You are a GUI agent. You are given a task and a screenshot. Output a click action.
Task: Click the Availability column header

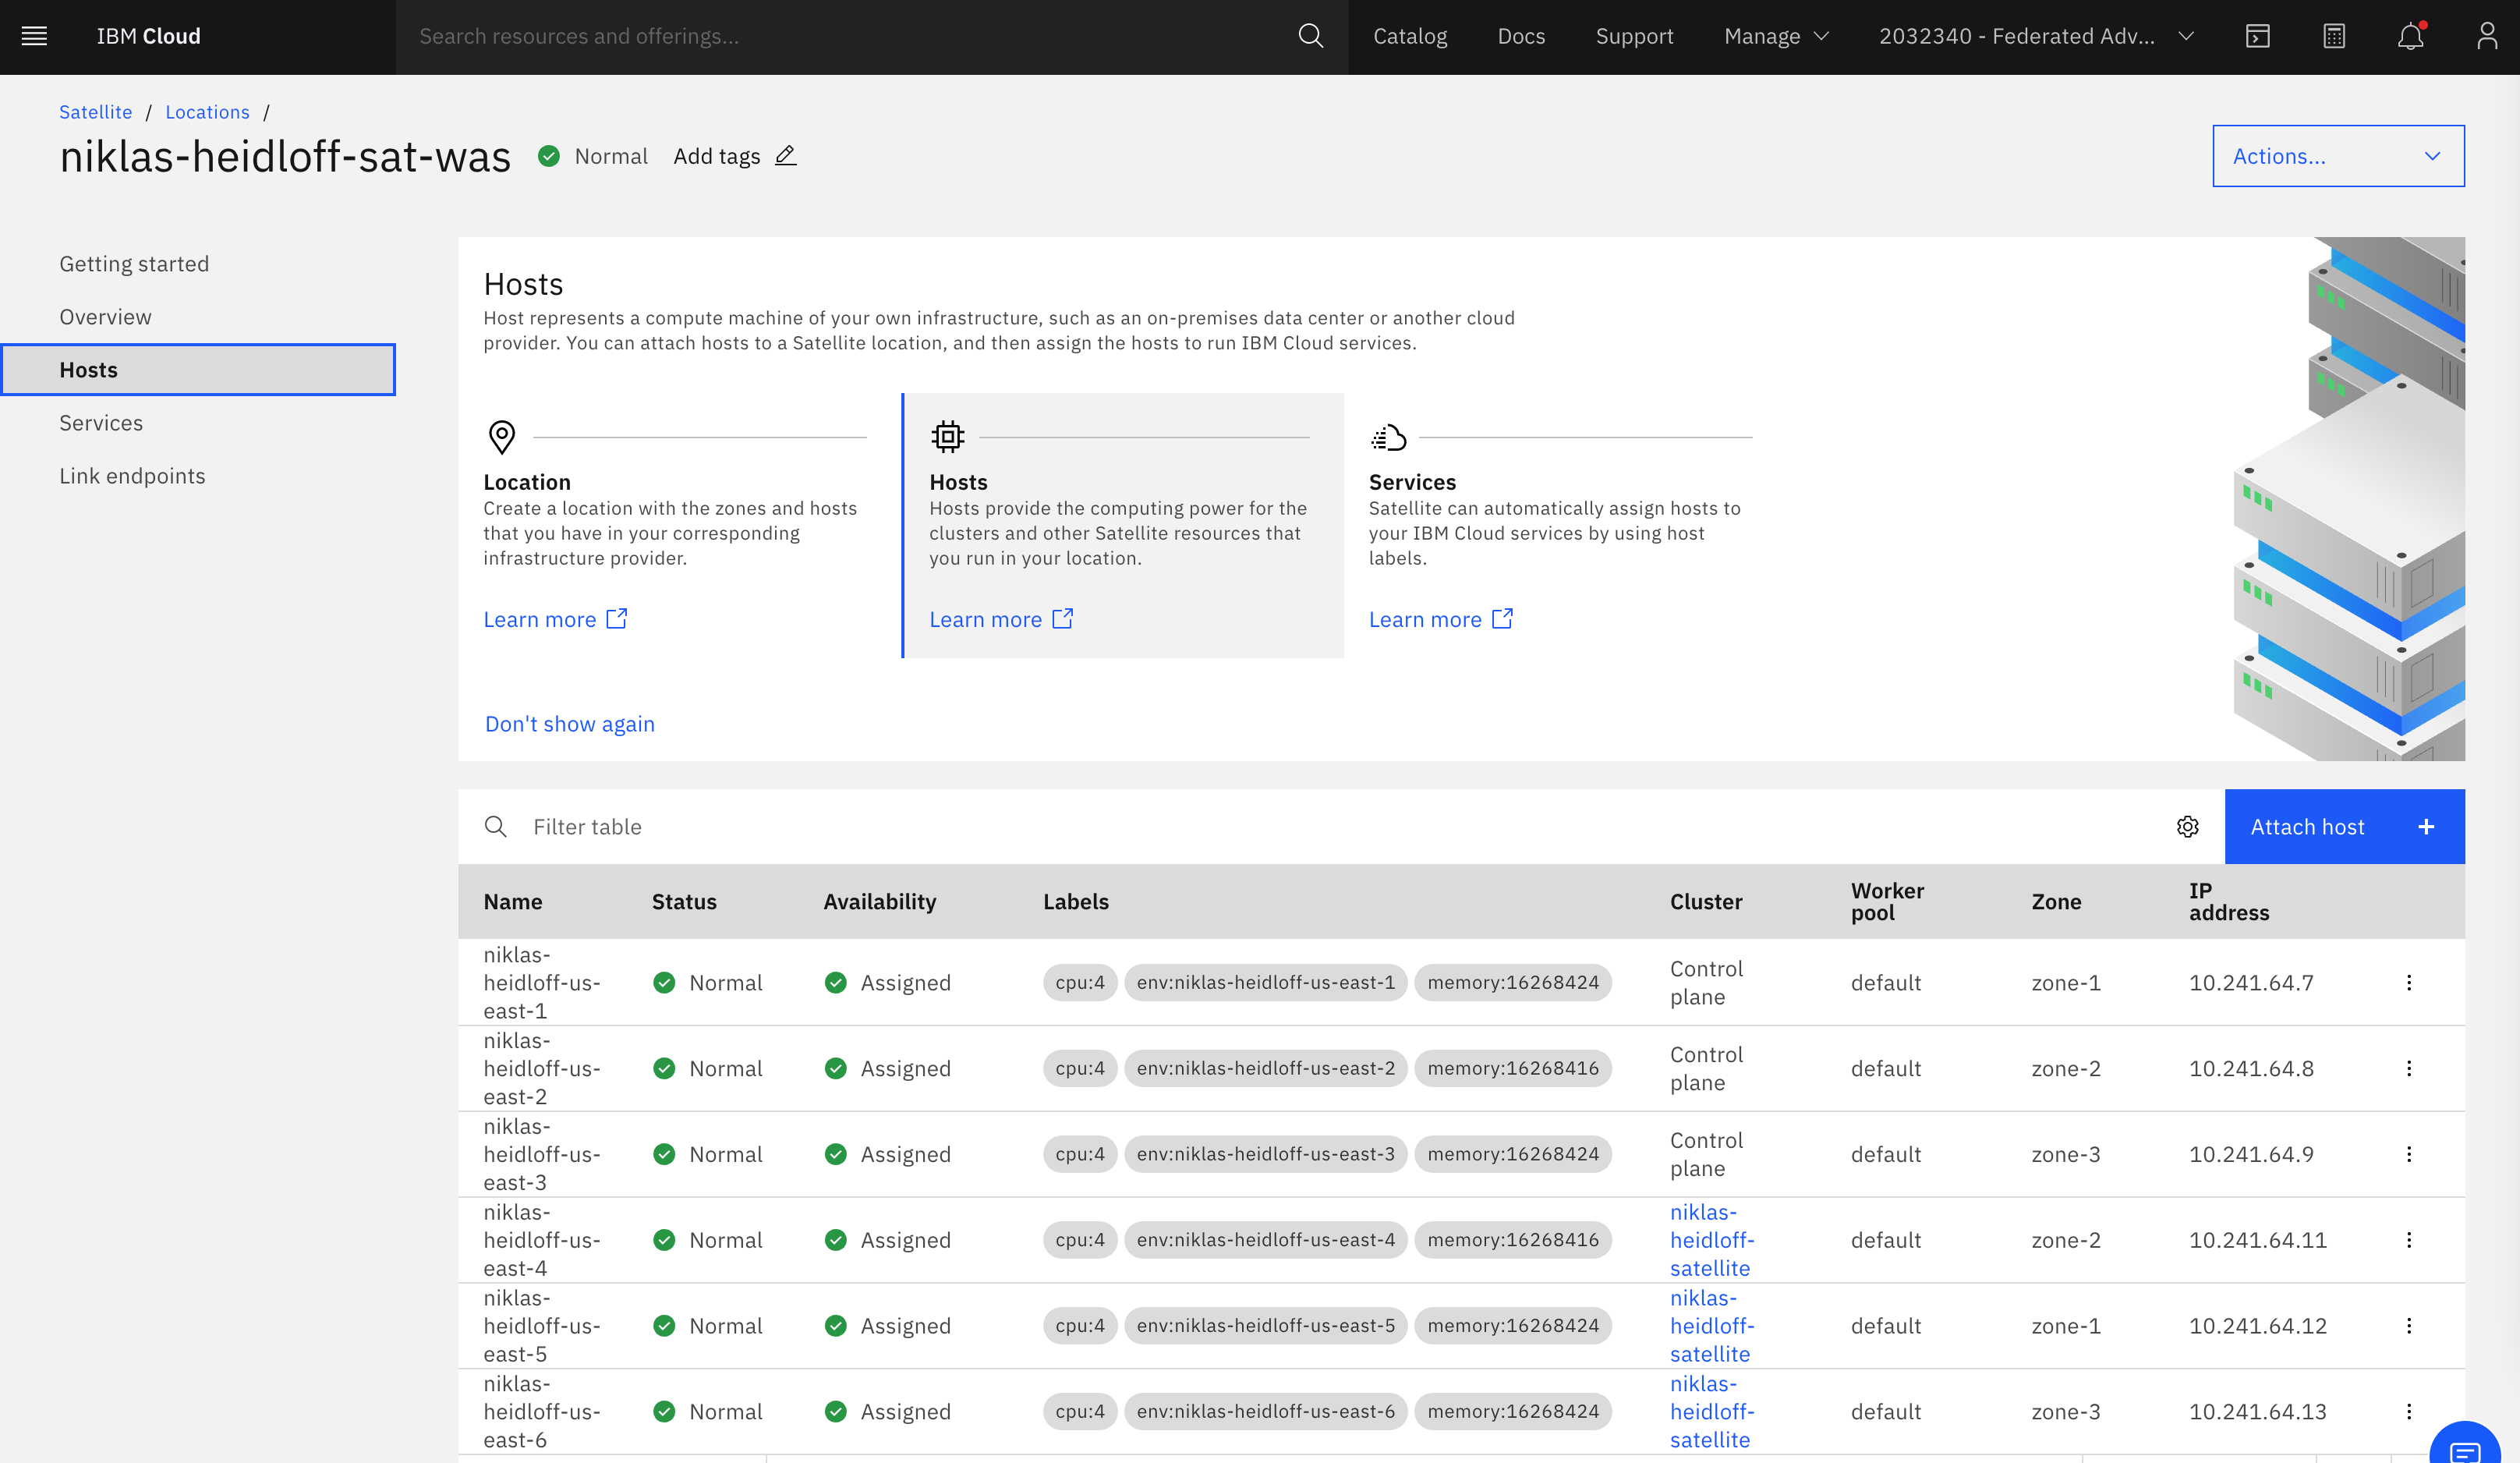pos(880,902)
